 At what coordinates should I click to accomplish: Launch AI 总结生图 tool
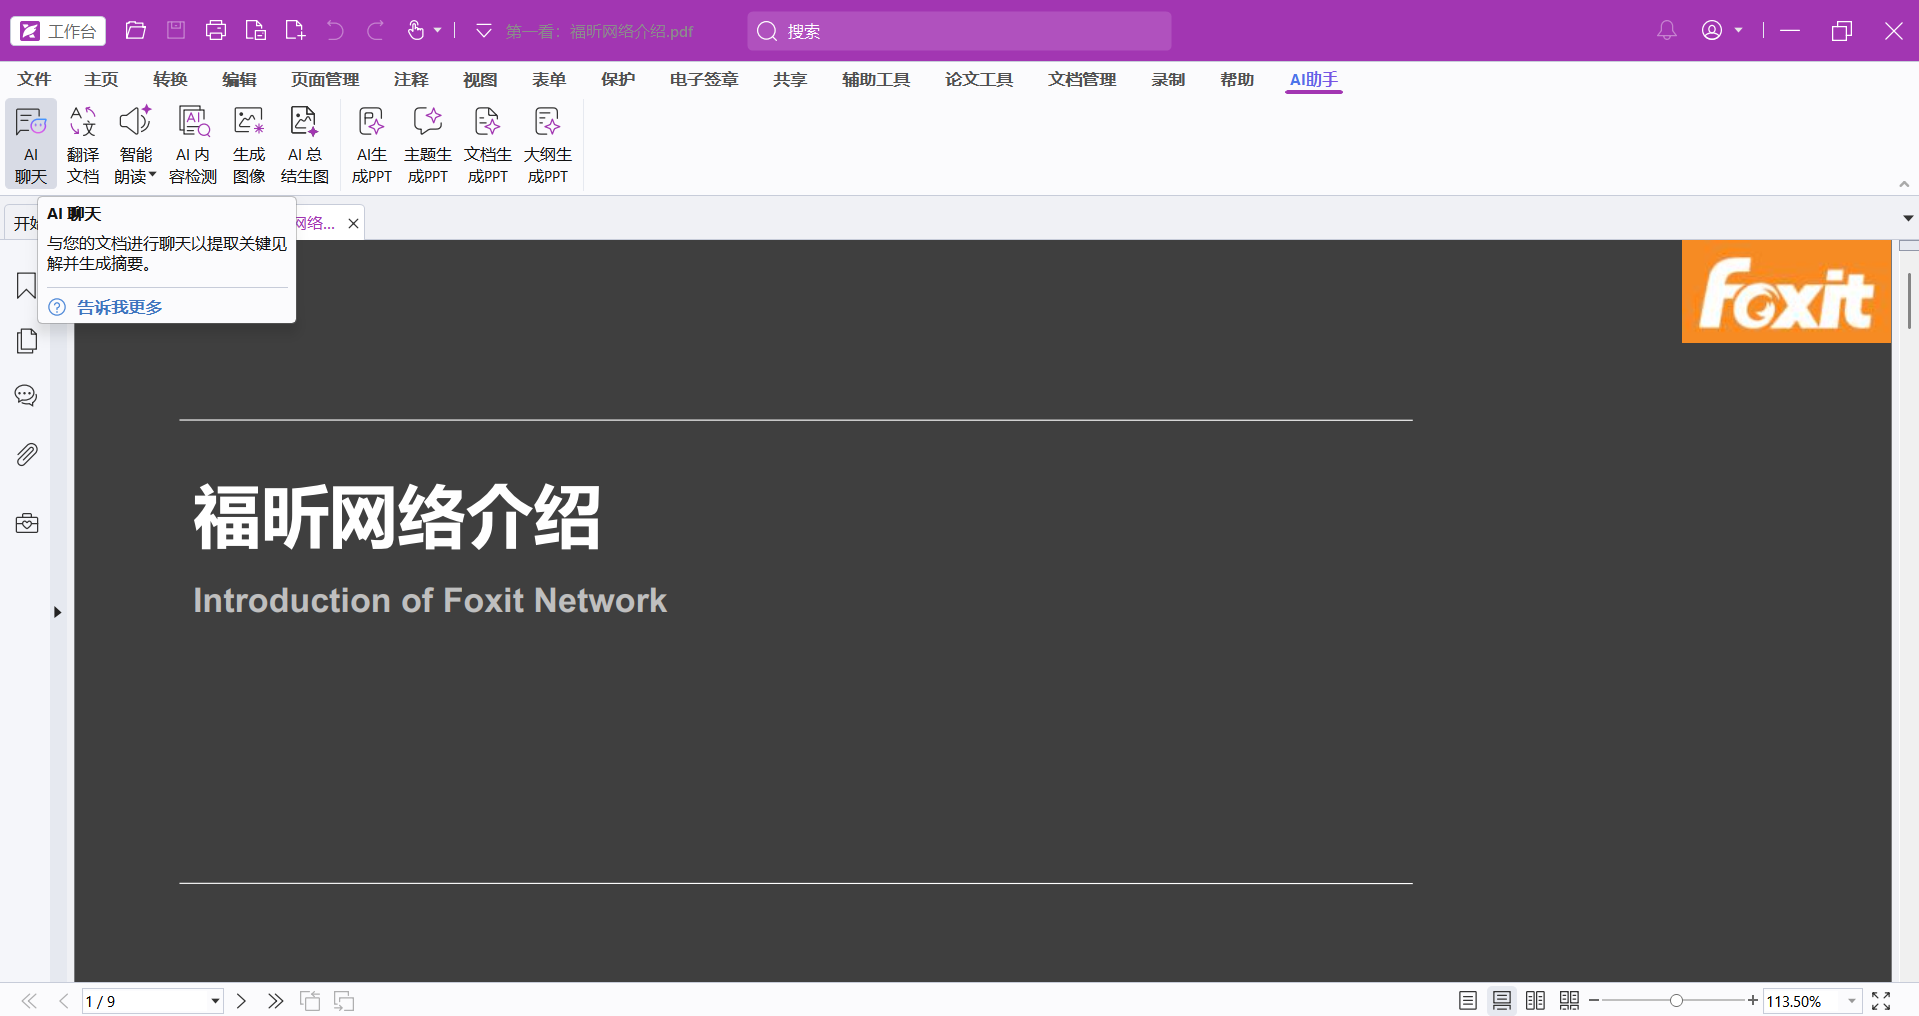(305, 145)
